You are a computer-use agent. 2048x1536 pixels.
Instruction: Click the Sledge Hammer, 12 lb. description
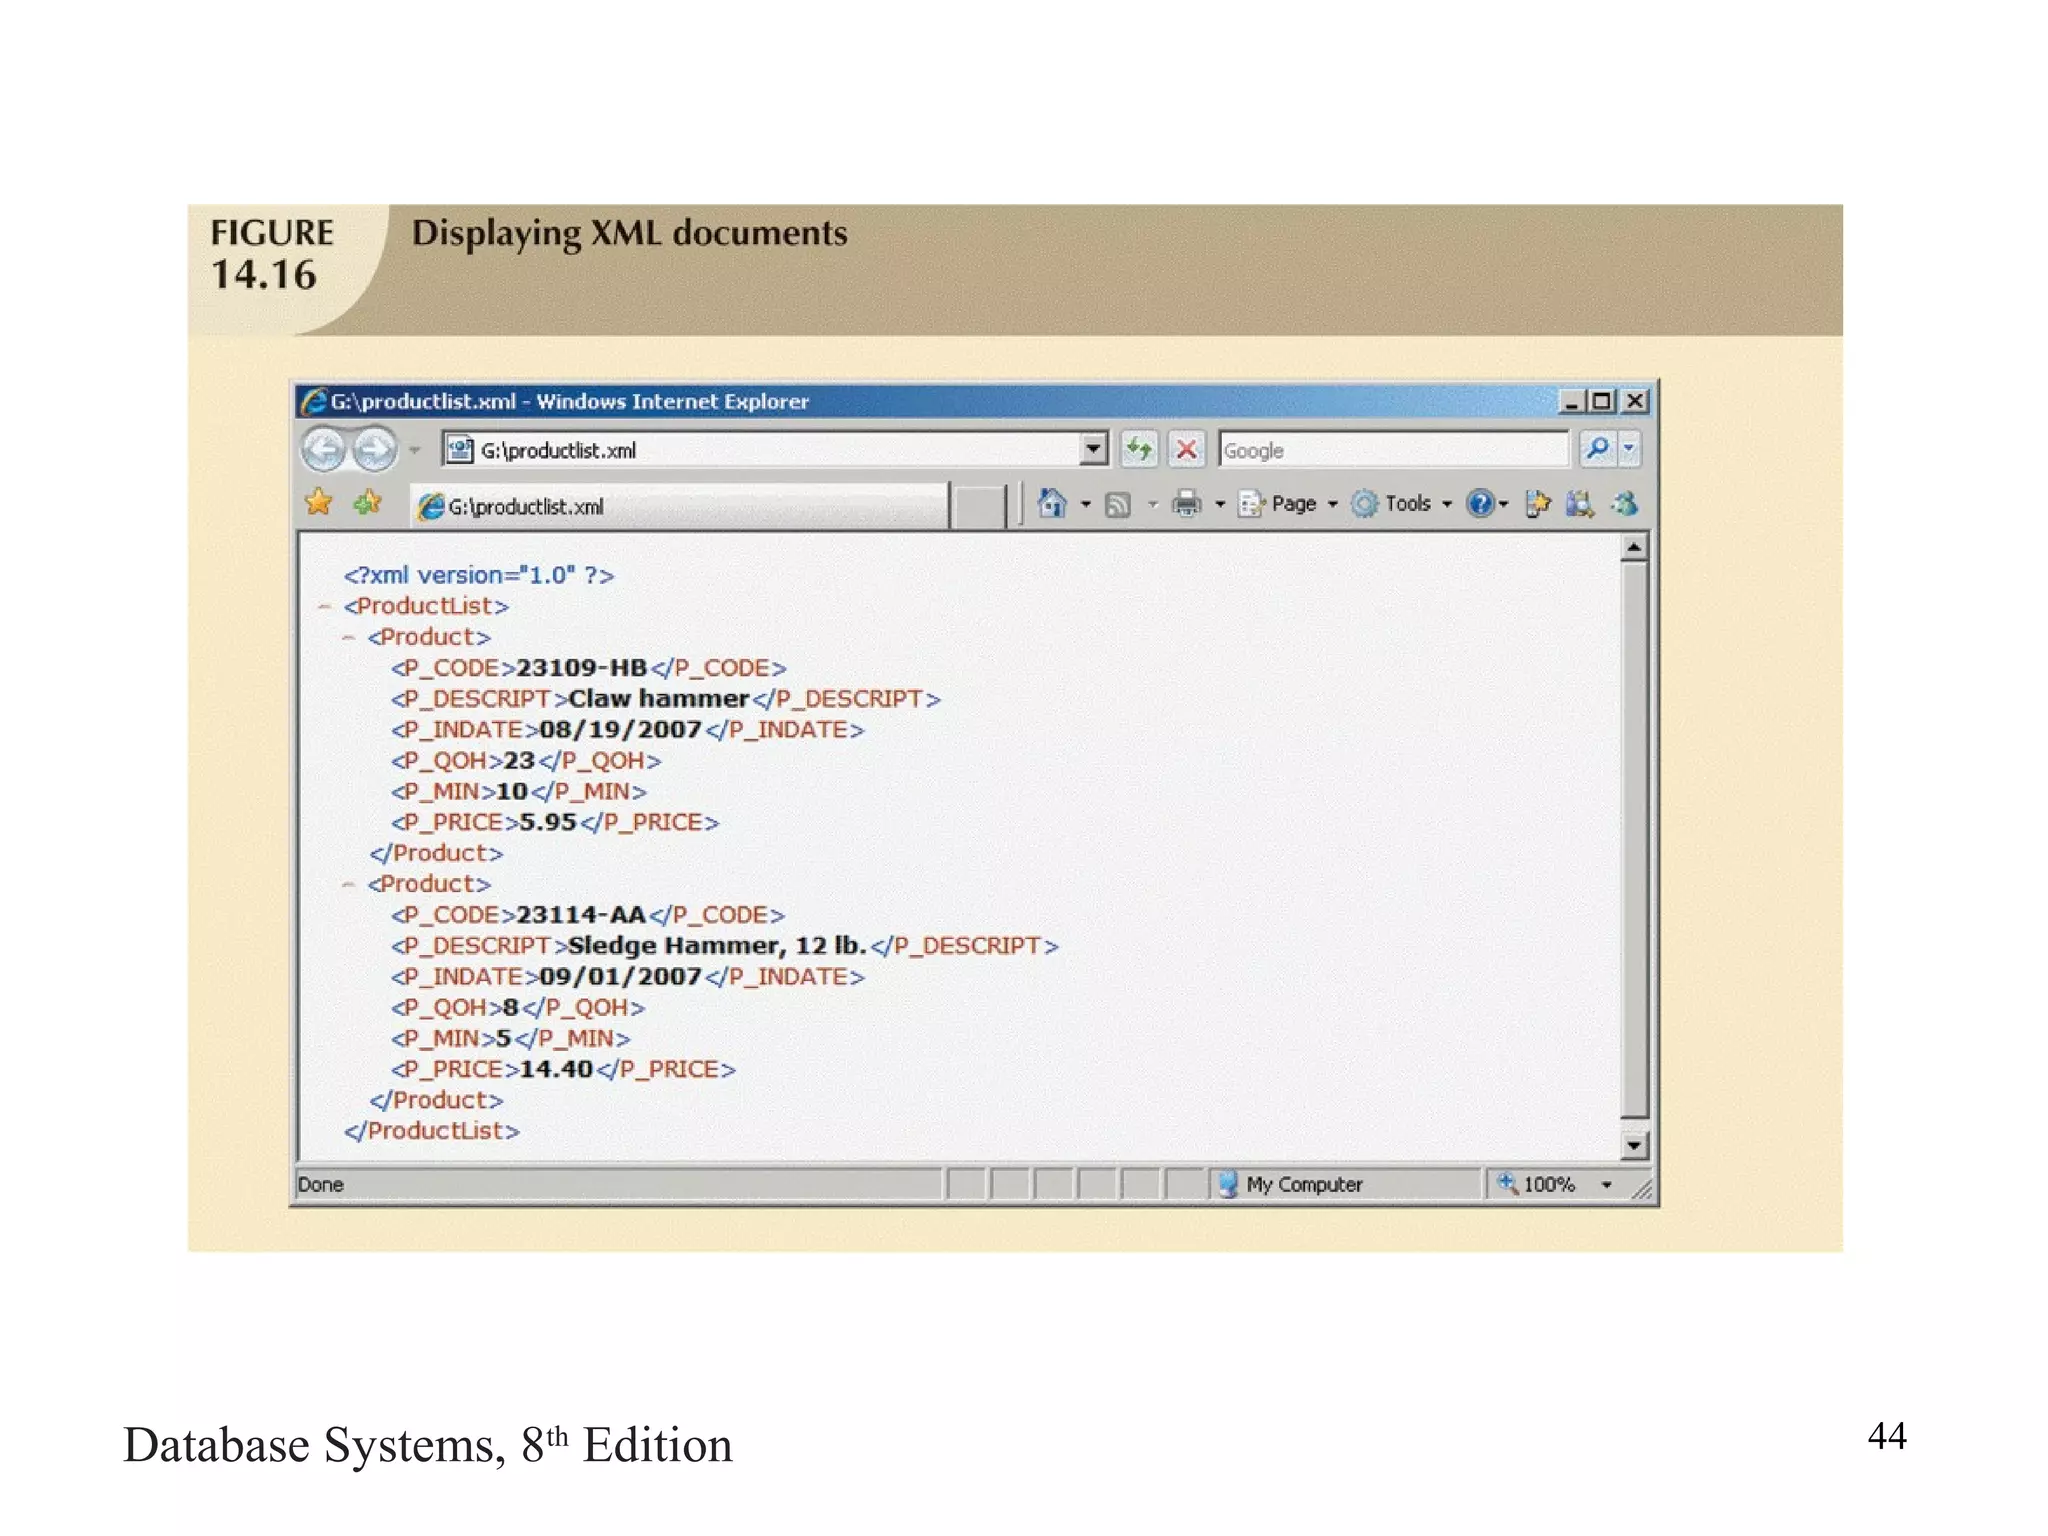[717, 945]
